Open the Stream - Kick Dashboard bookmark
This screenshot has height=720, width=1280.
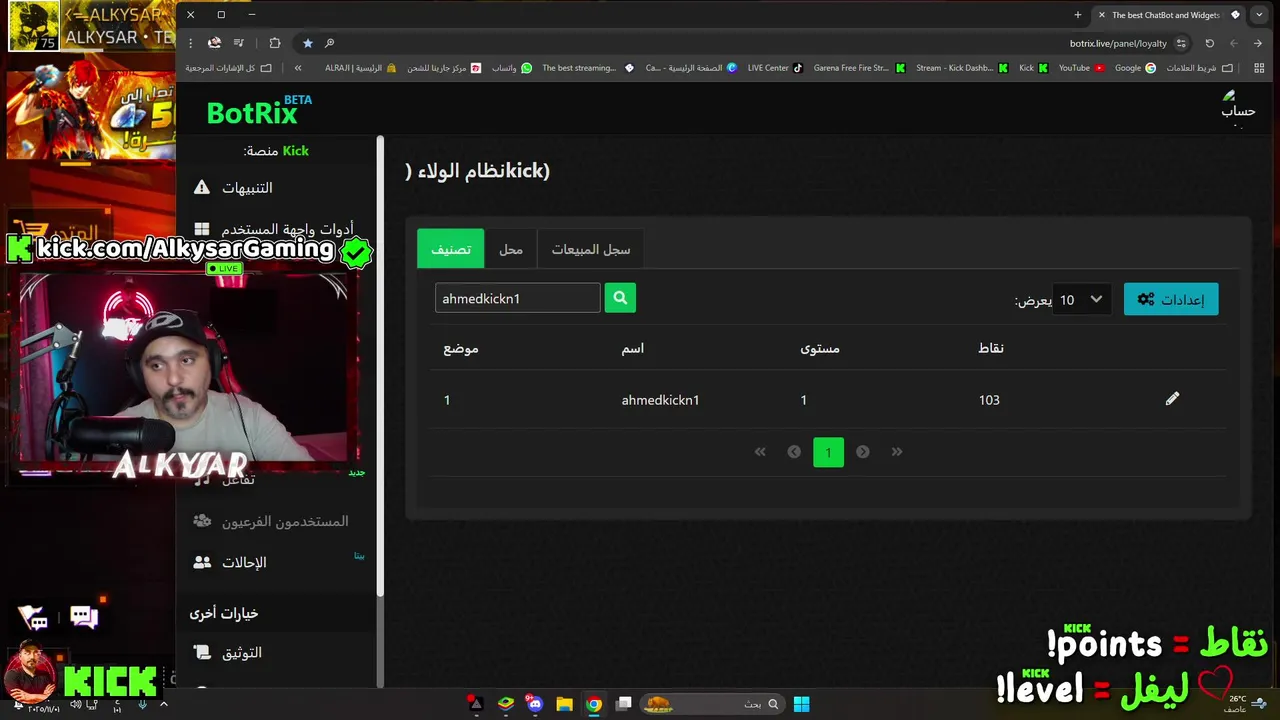(x=962, y=68)
